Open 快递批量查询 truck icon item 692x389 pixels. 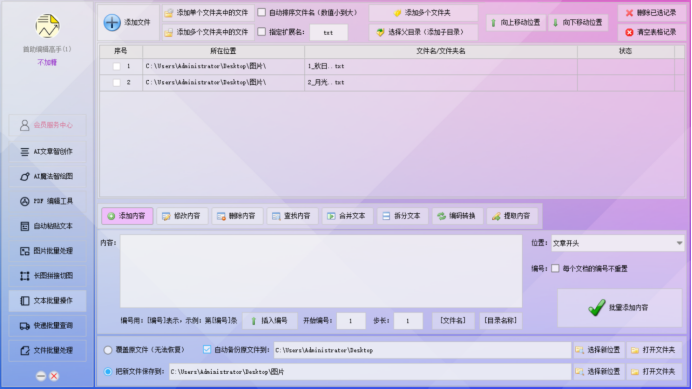47,325
